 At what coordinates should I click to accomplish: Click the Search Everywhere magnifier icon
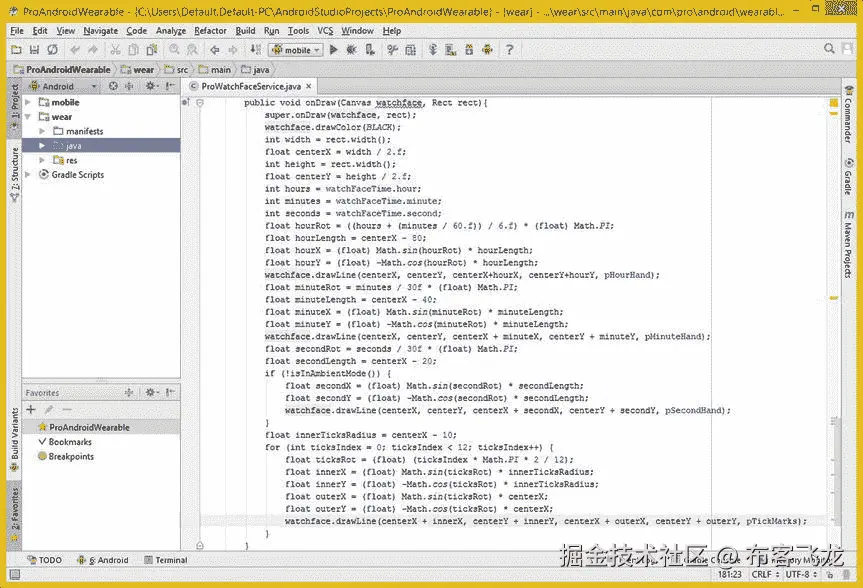(829, 49)
